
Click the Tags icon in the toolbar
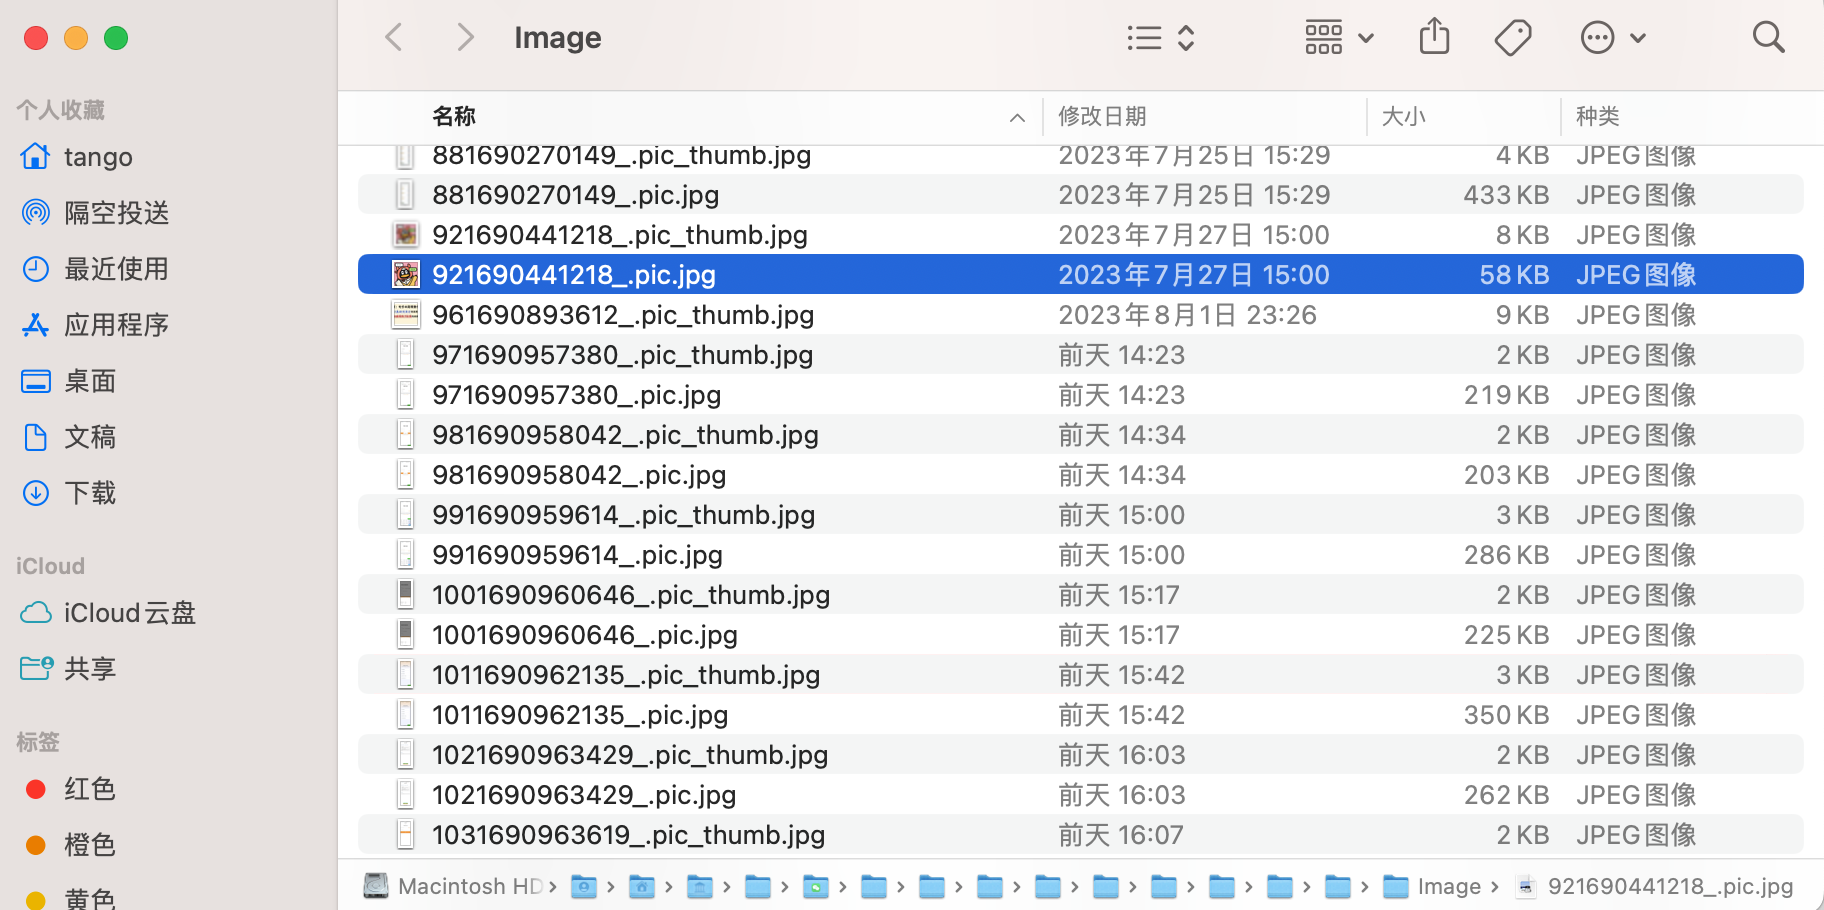pos(1512,38)
